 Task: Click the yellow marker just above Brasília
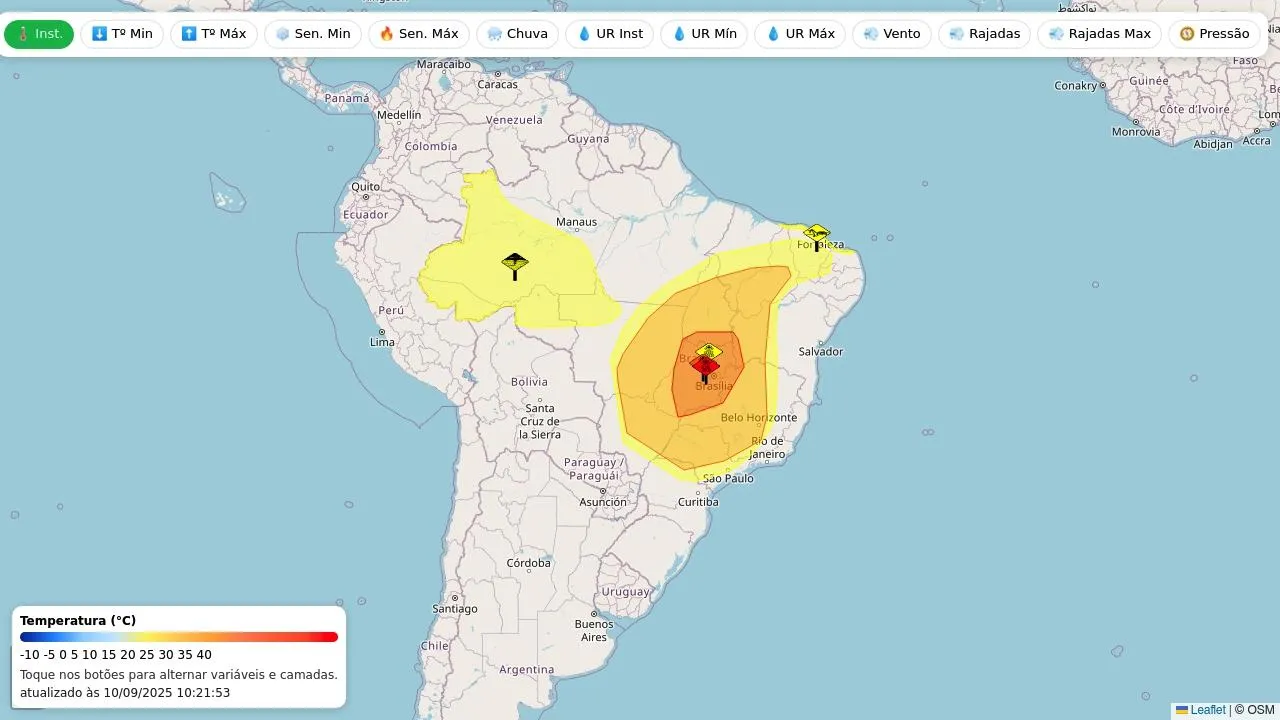coord(709,350)
